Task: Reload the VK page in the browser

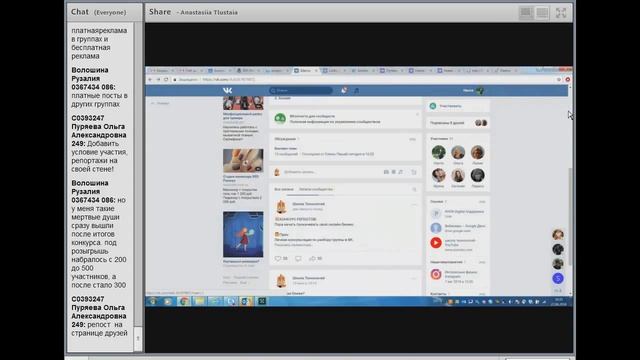Action: (166, 79)
